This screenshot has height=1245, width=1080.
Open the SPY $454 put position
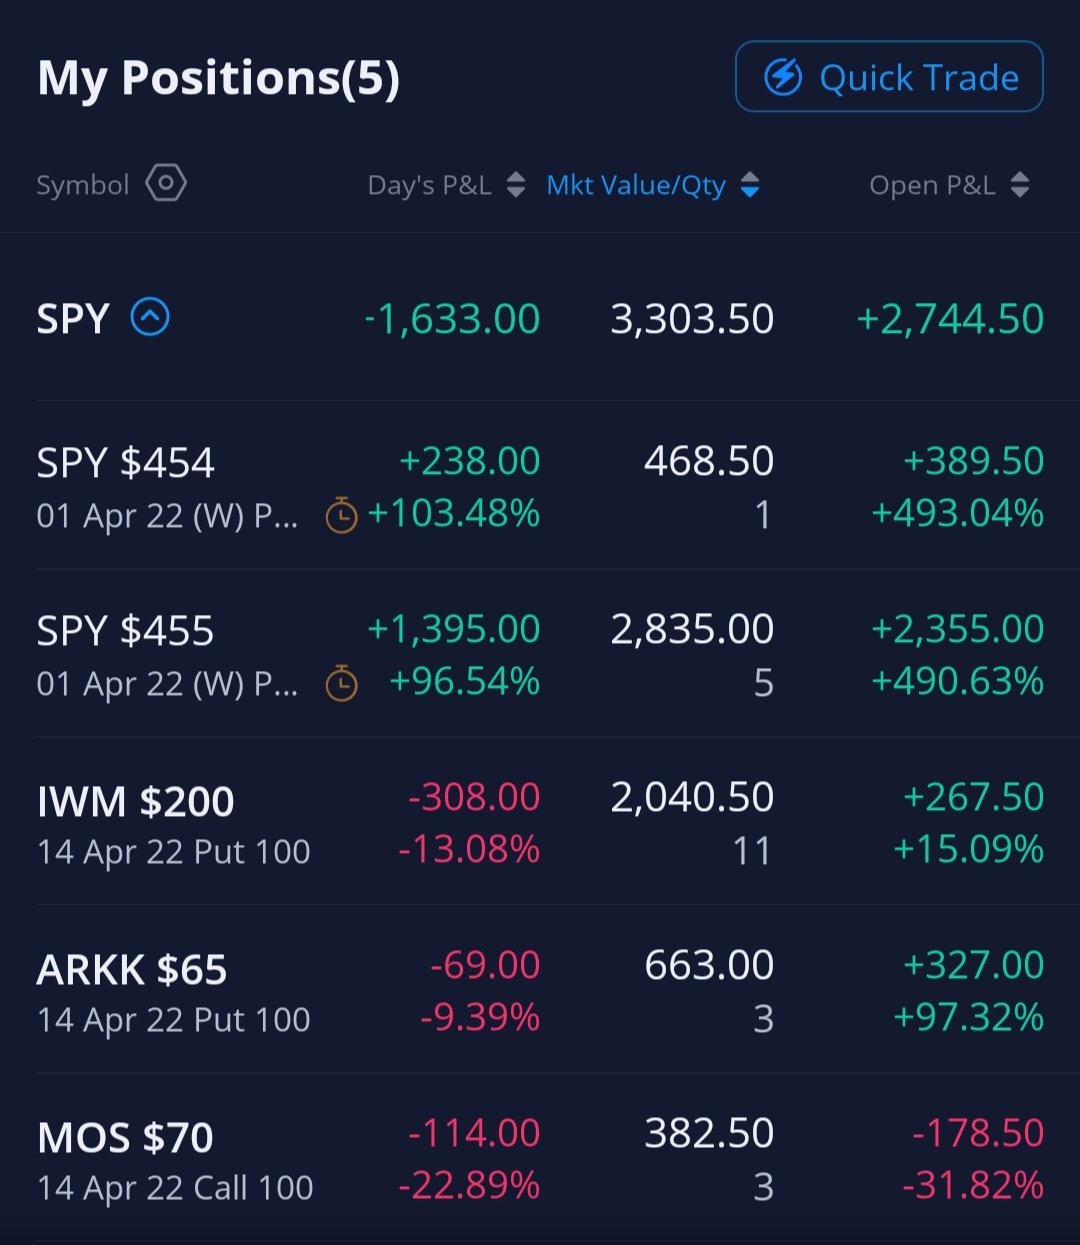pyautogui.click(x=540, y=487)
